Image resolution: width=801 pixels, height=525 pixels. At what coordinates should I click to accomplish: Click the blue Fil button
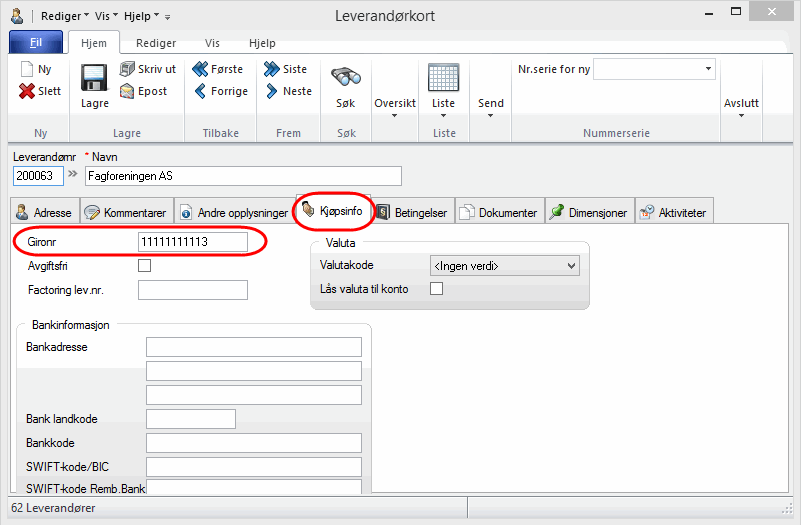pos(35,44)
